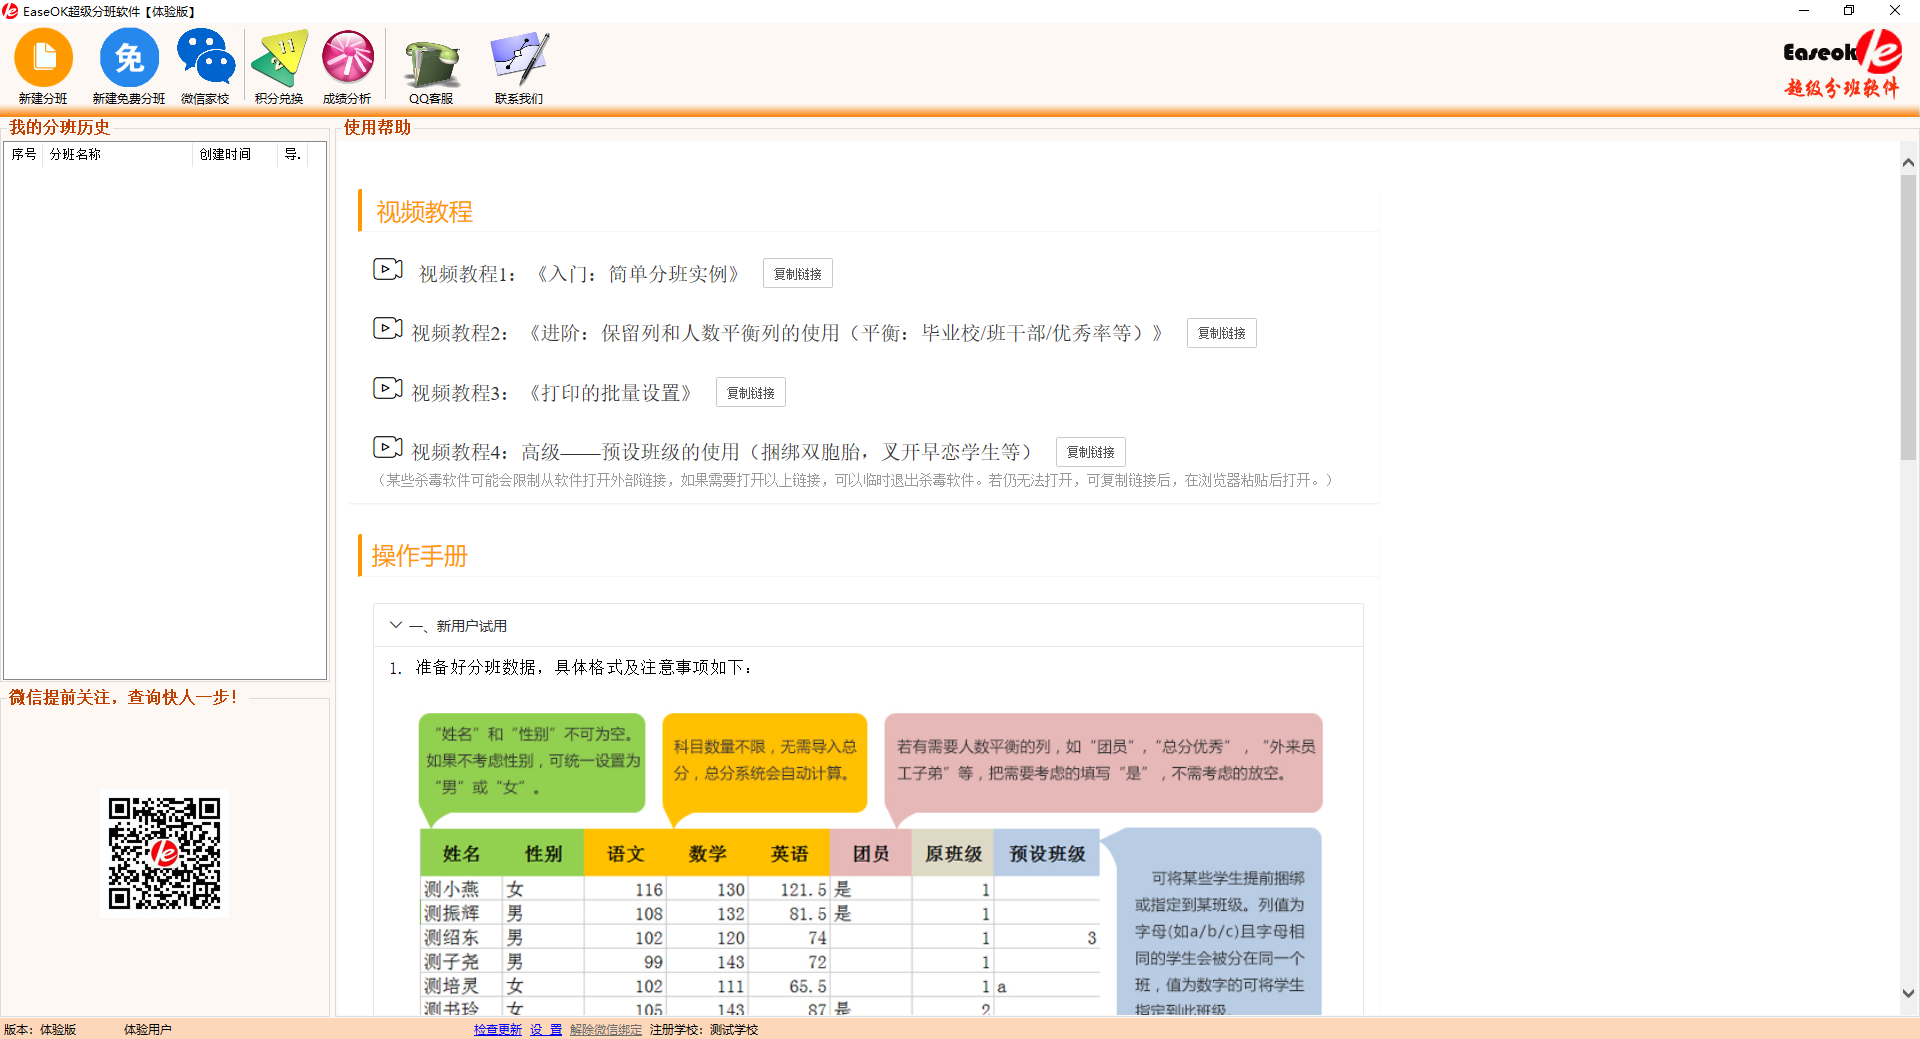
Task: Click the 检查更新 link in status bar
Action: [498, 1029]
